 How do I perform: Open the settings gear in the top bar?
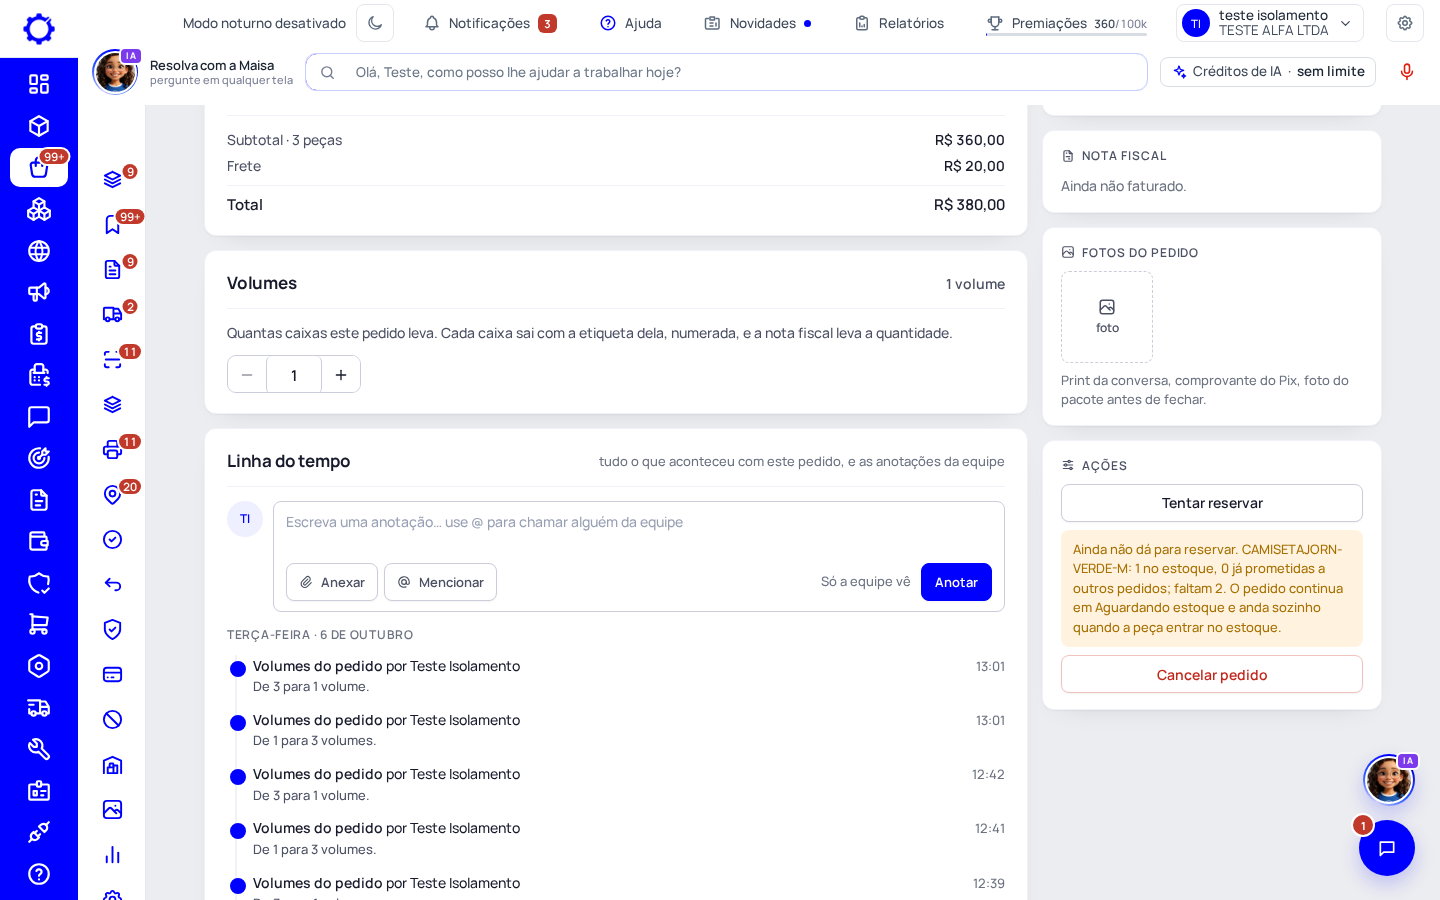tap(1405, 23)
